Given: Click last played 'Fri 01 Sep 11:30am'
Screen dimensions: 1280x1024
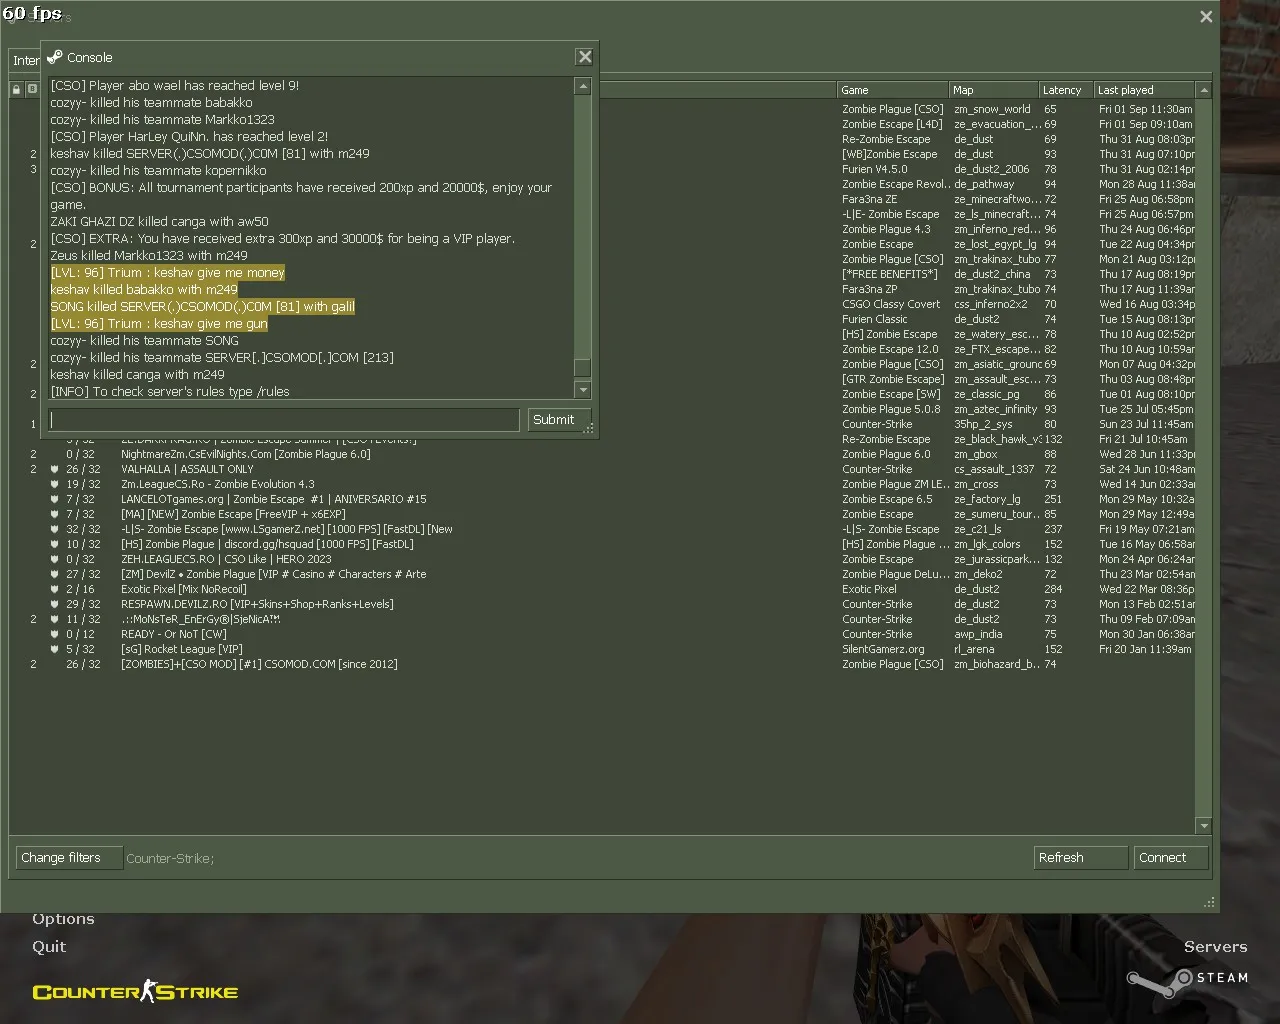Looking at the screenshot, I should [1146, 109].
